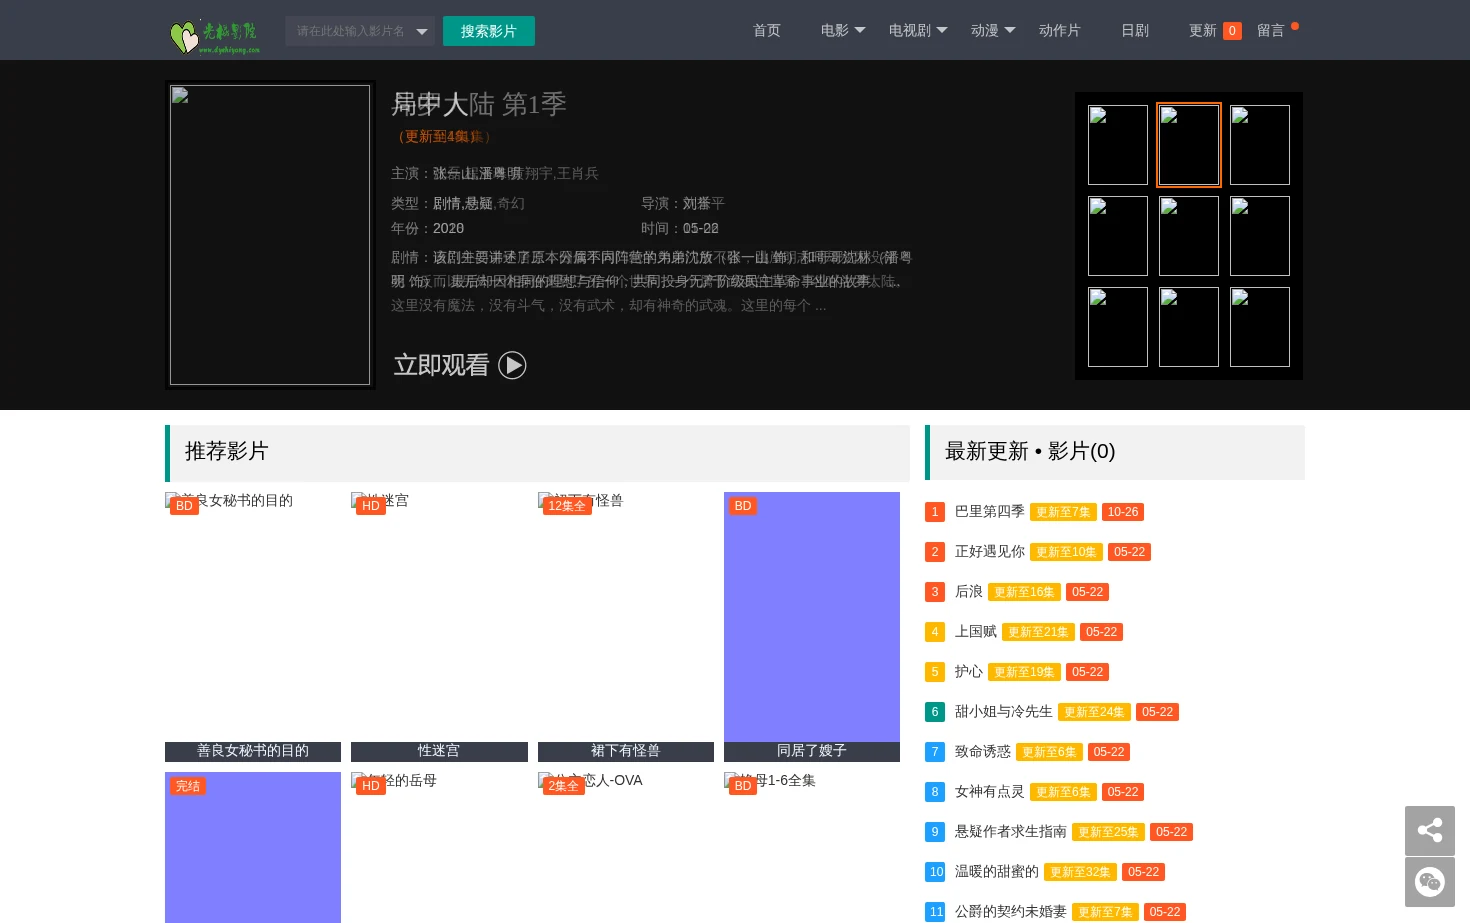Expand the 电视剧 menu arrow
The image size is (1470, 923).
[942, 30]
